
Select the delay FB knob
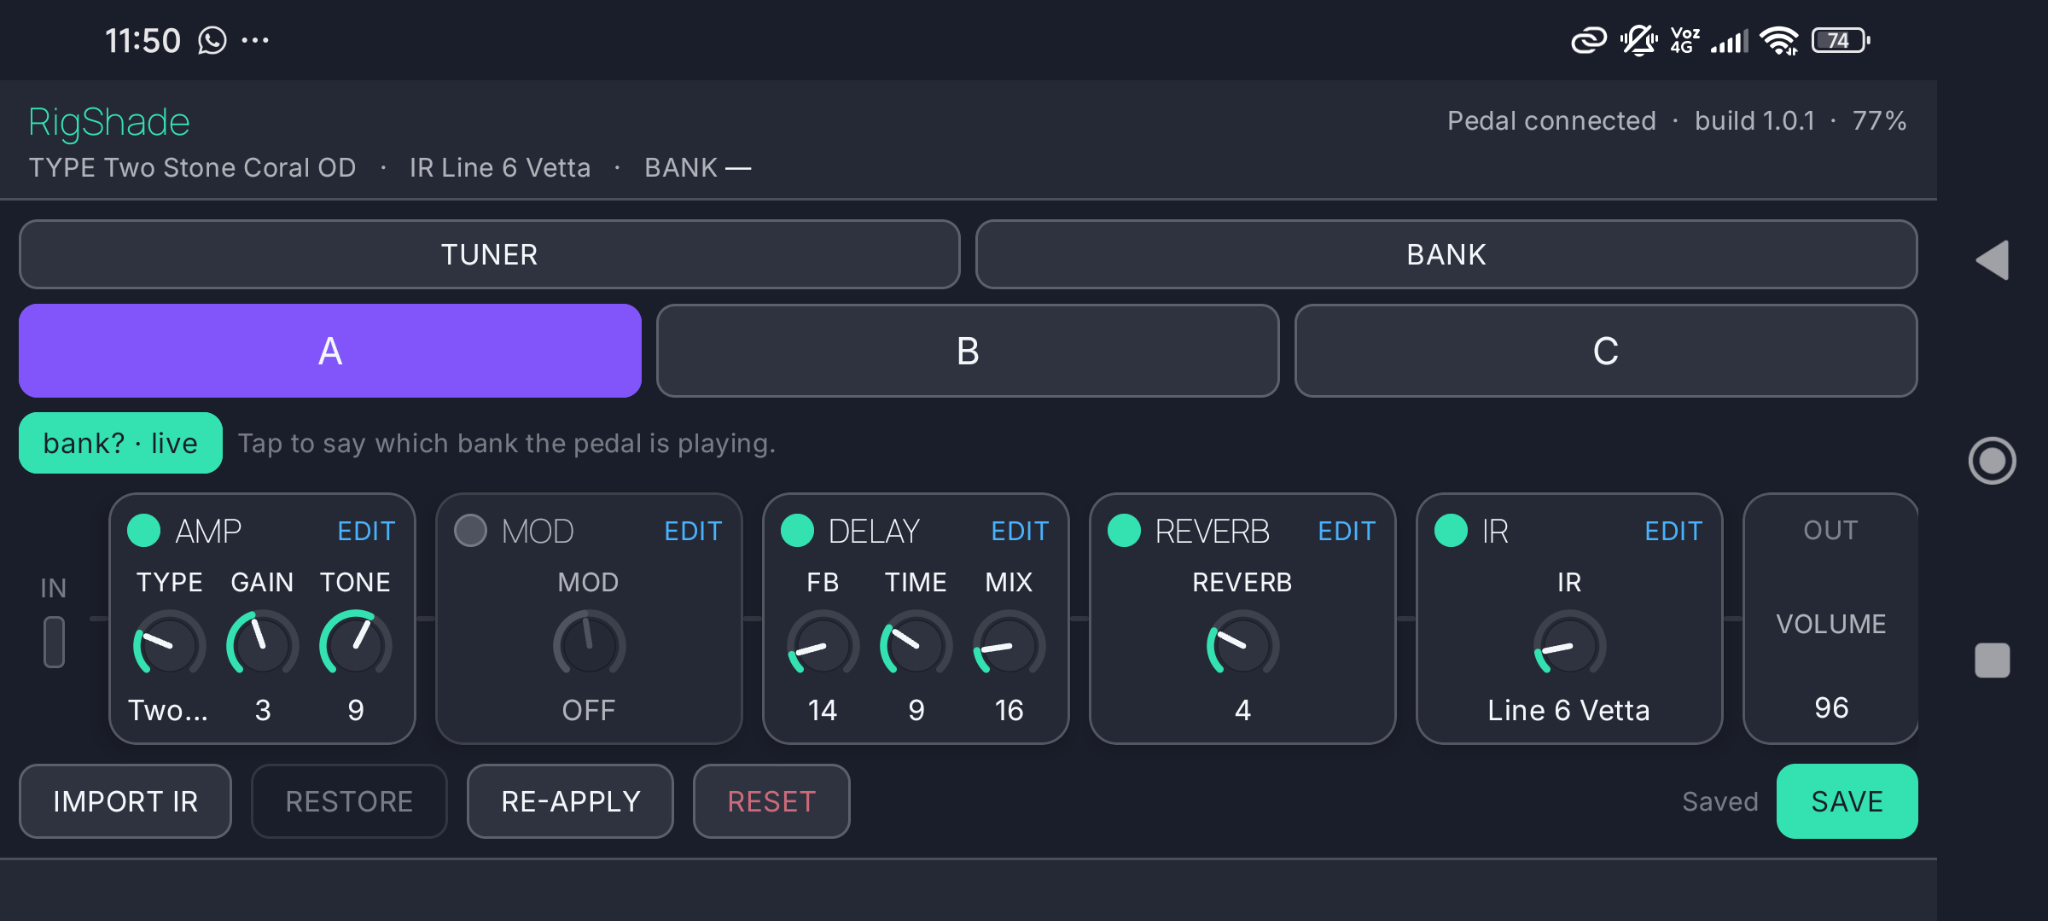point(823,646)
